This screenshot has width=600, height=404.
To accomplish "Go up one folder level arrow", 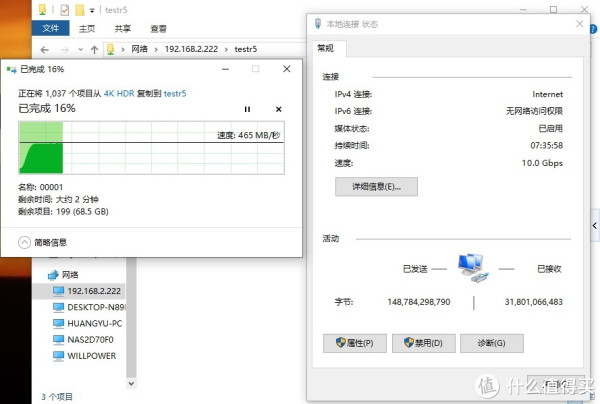I will click(94, 49).
